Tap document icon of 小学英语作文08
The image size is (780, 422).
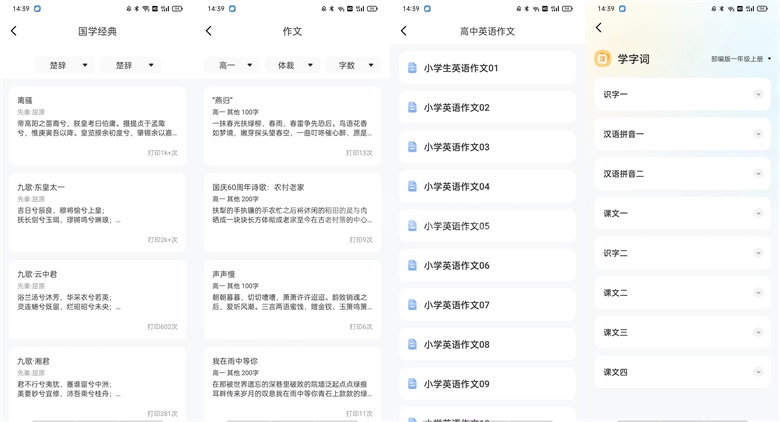point(412,344)
